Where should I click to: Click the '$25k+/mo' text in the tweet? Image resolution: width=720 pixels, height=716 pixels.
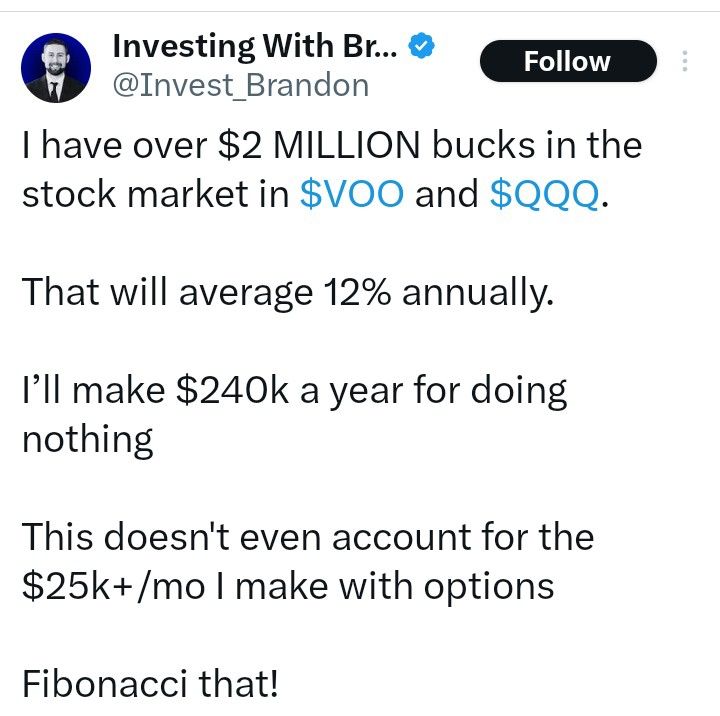[x=113, y=586]
